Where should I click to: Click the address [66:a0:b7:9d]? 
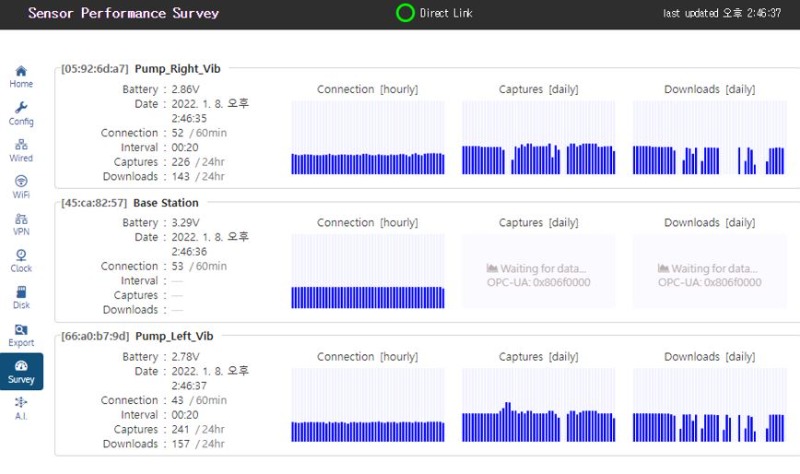95,336
